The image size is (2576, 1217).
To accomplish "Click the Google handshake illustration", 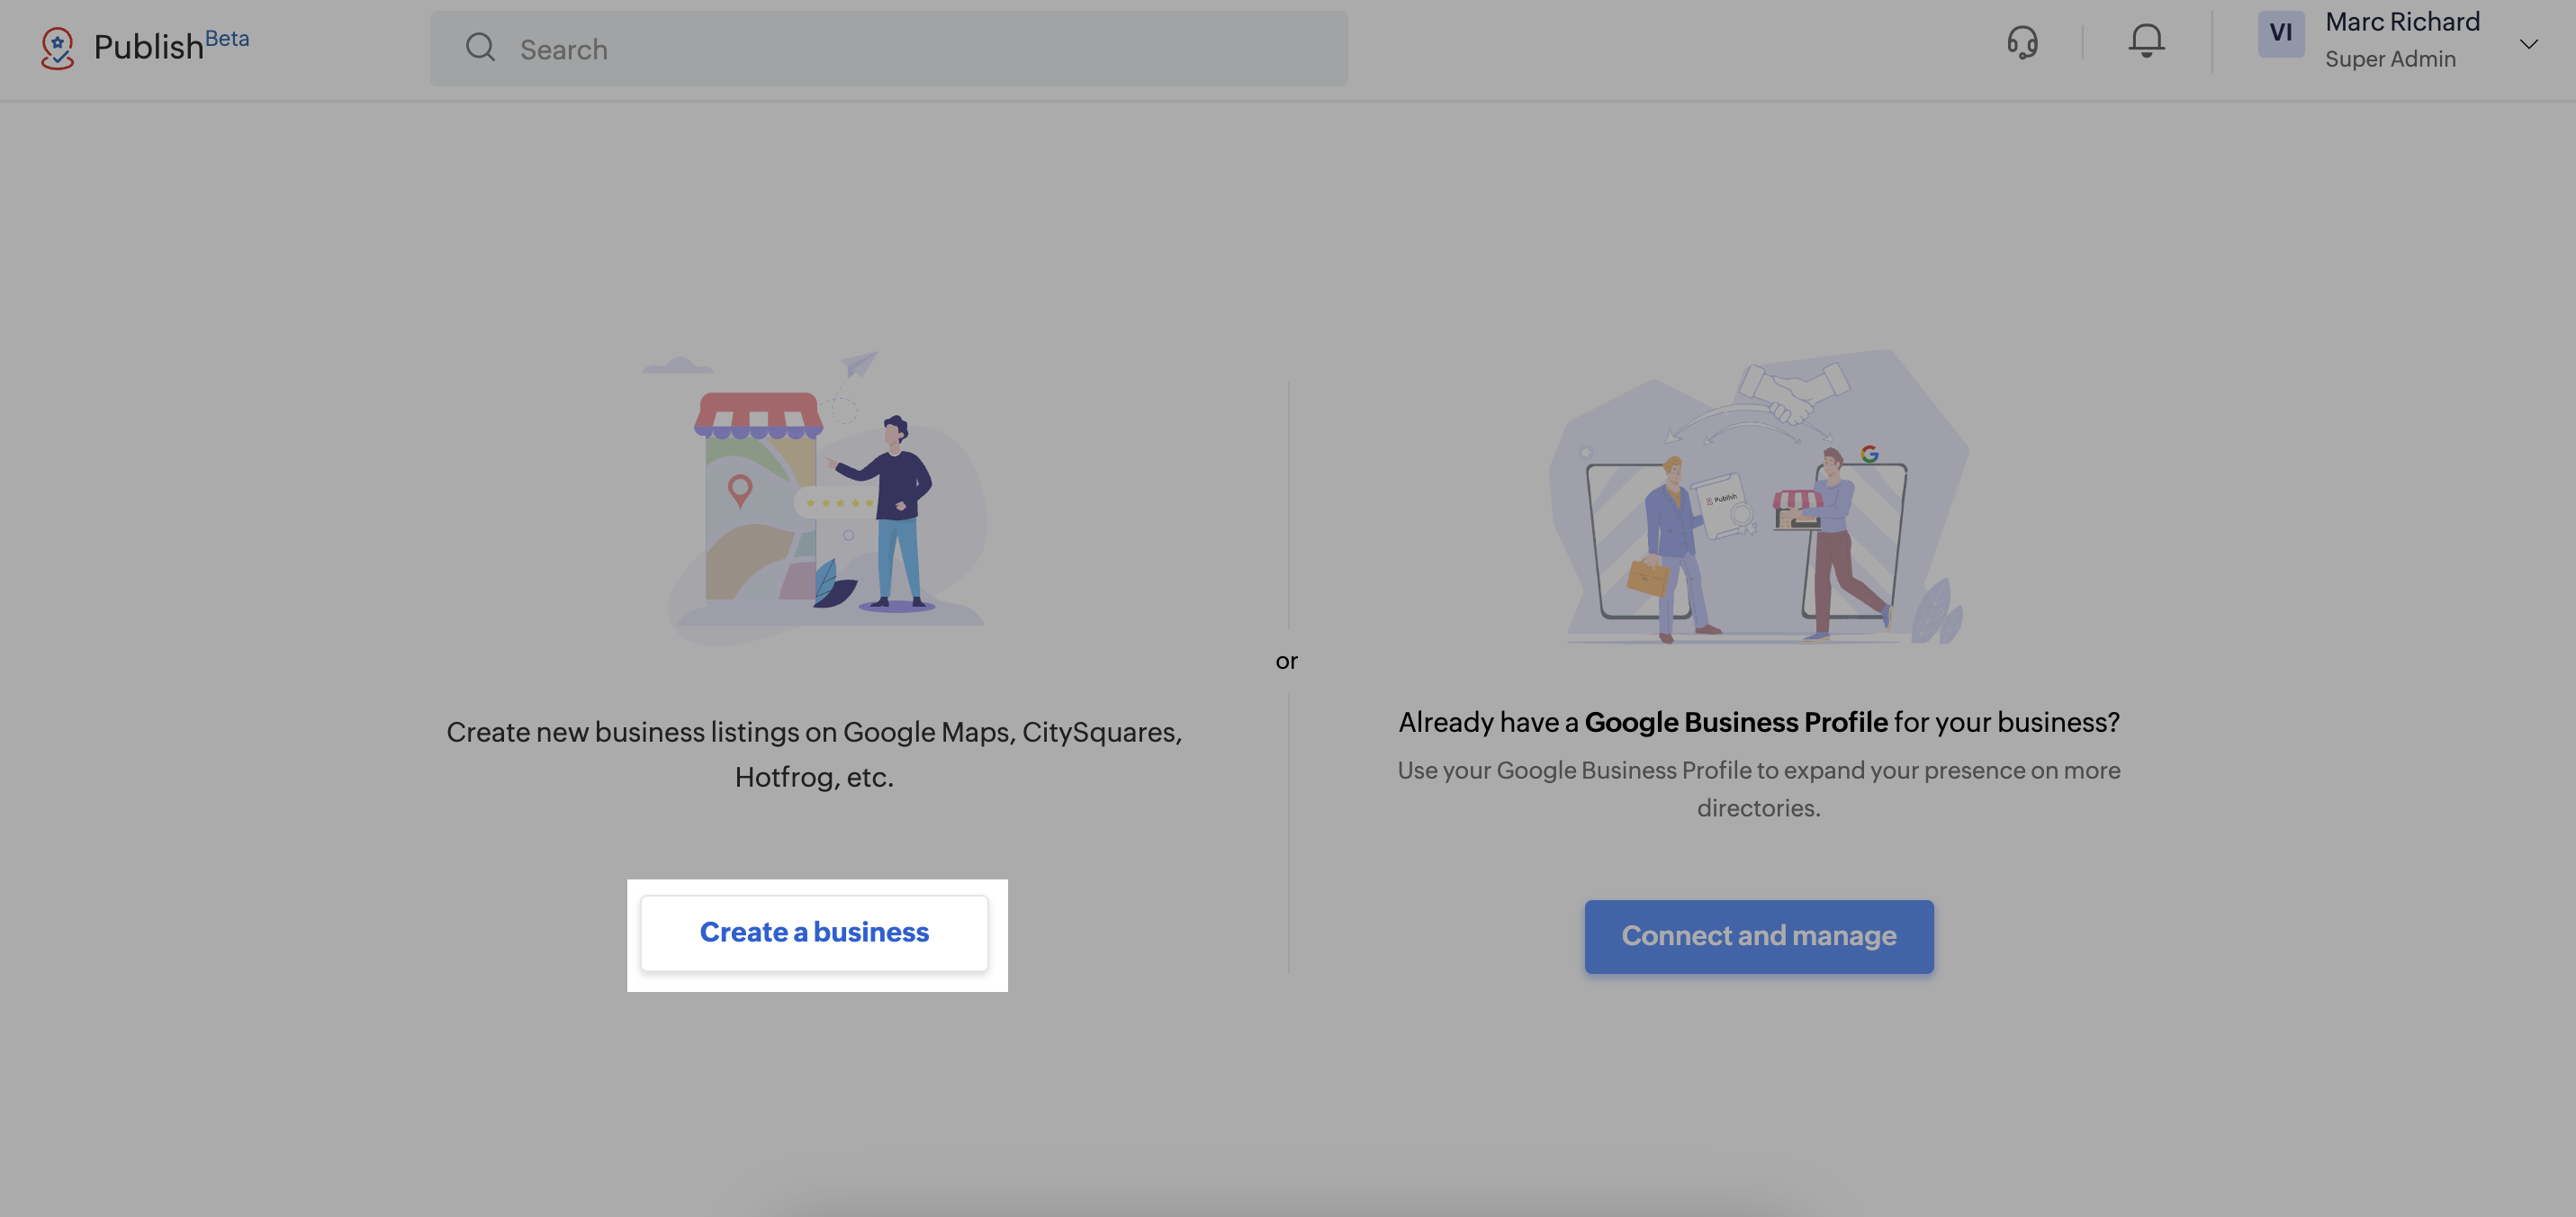I will tap(1759, 496).
